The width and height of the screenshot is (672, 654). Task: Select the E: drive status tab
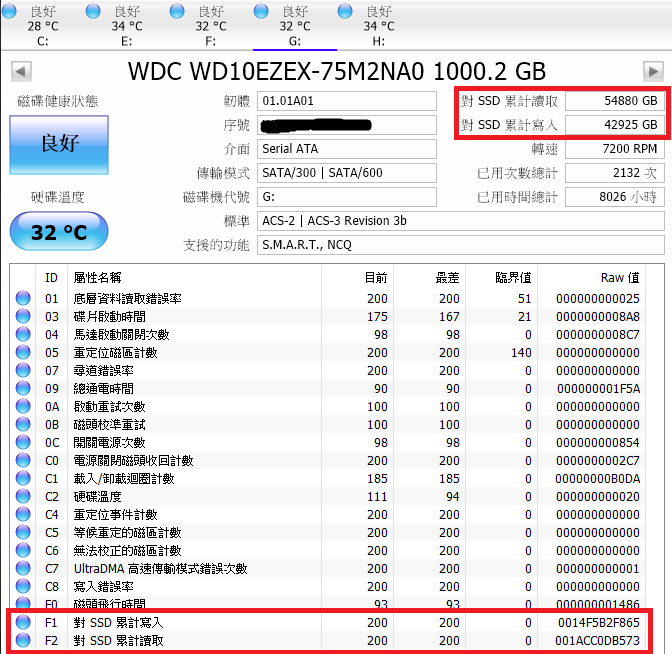(126, 25)
